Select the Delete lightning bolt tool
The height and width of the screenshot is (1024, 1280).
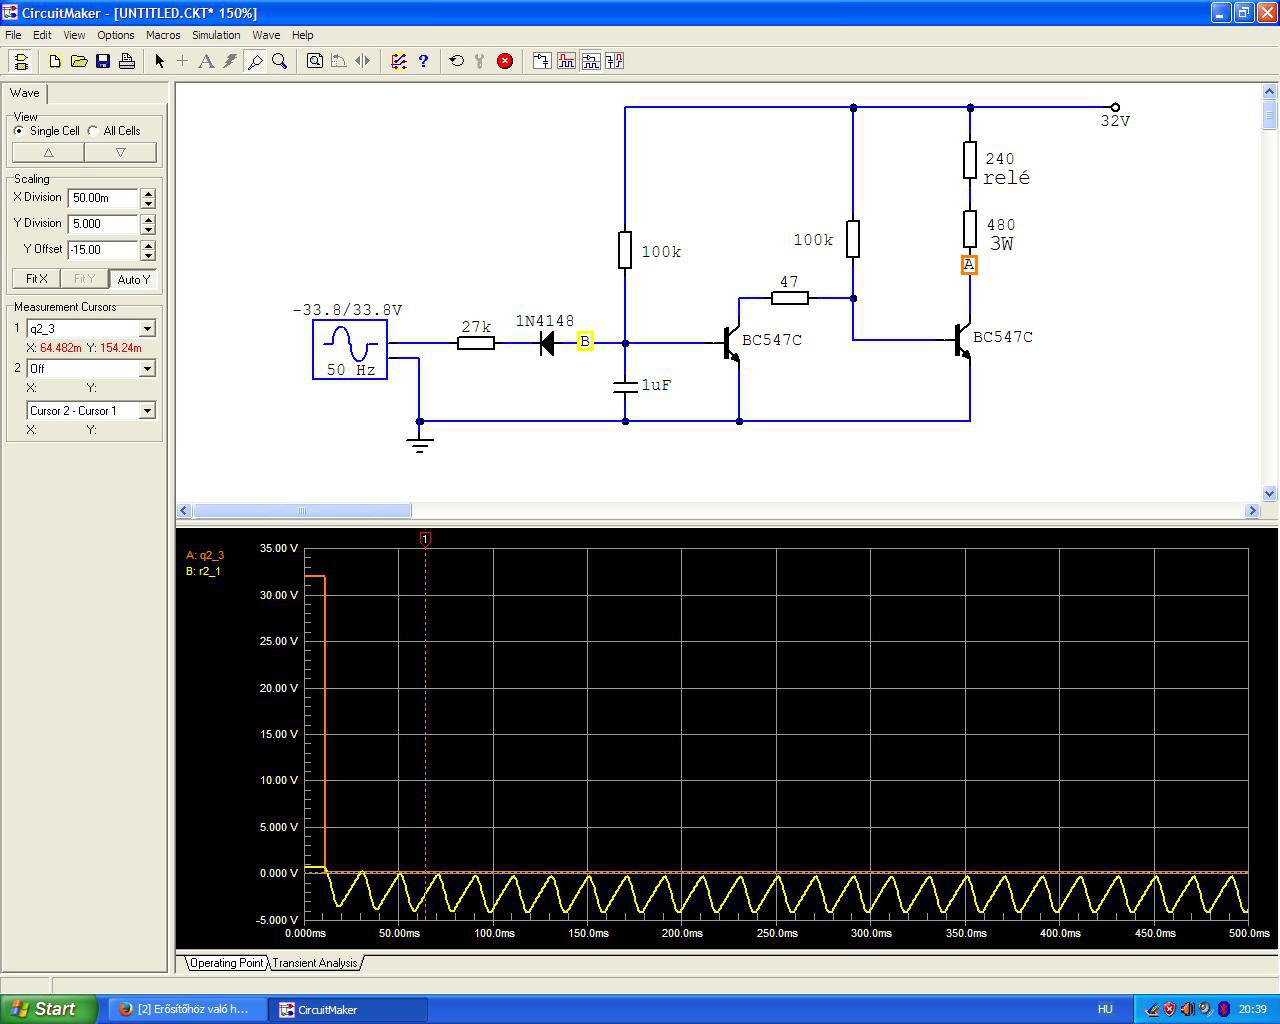coord(230,61)
